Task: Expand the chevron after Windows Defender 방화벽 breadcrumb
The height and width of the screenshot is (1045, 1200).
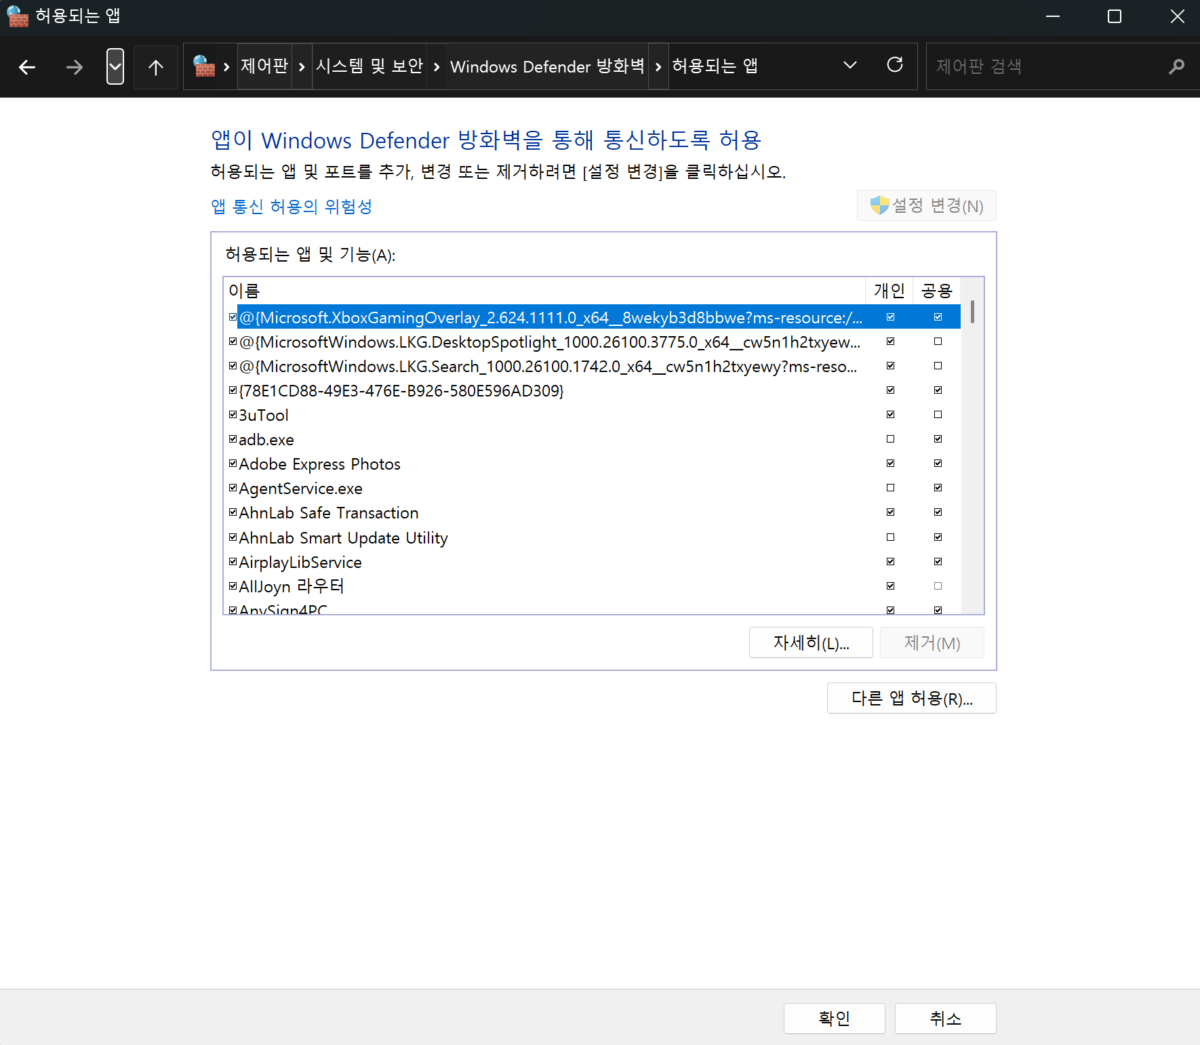Action: point(658,67)
